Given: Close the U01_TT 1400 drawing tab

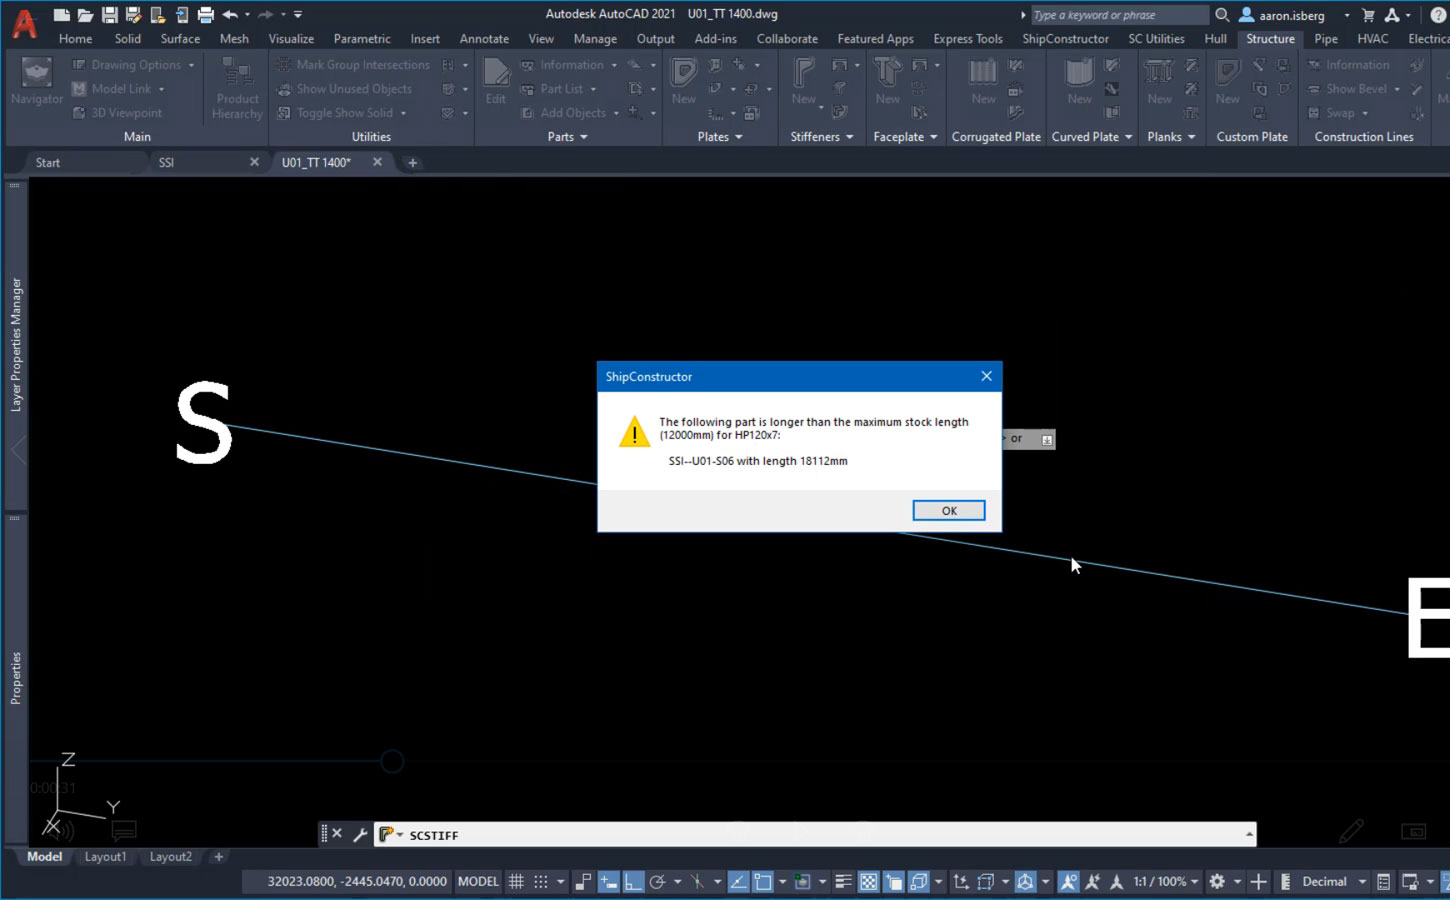Looking at the screenshot, I should [377, 162].
